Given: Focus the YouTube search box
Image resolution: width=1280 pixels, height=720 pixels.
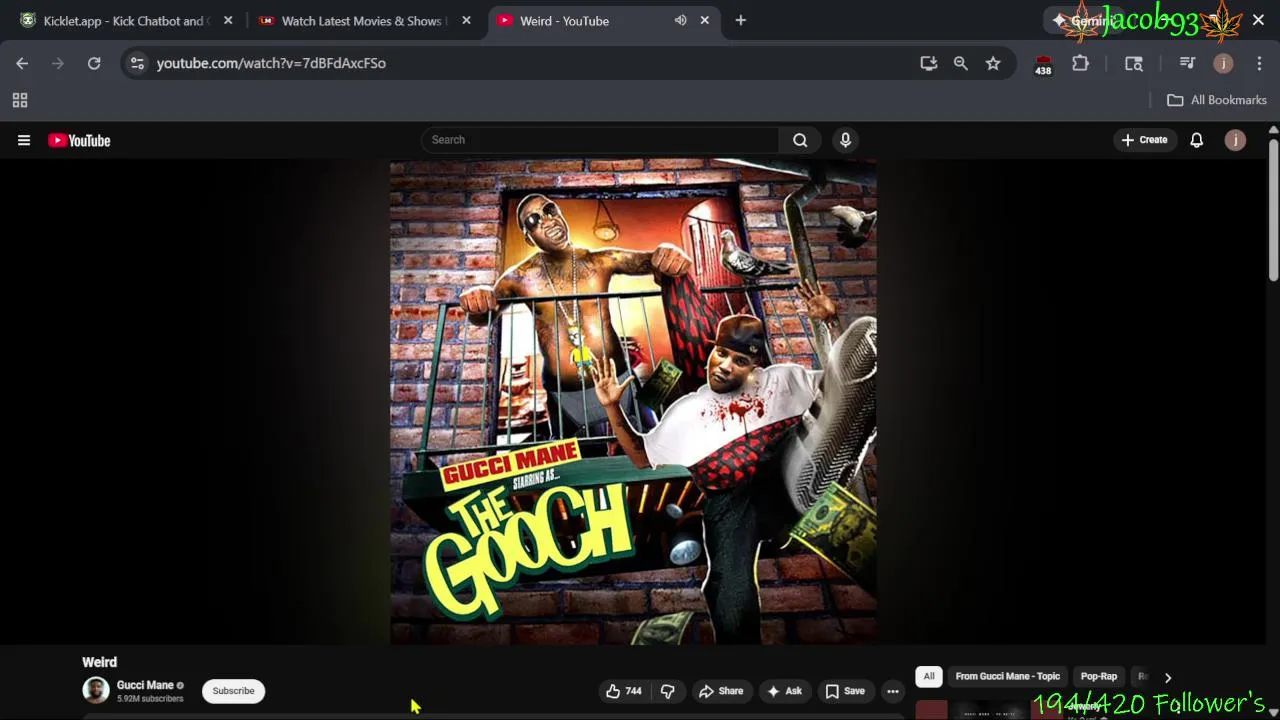Looking at the screenshot, I should [x=600, y=140].
